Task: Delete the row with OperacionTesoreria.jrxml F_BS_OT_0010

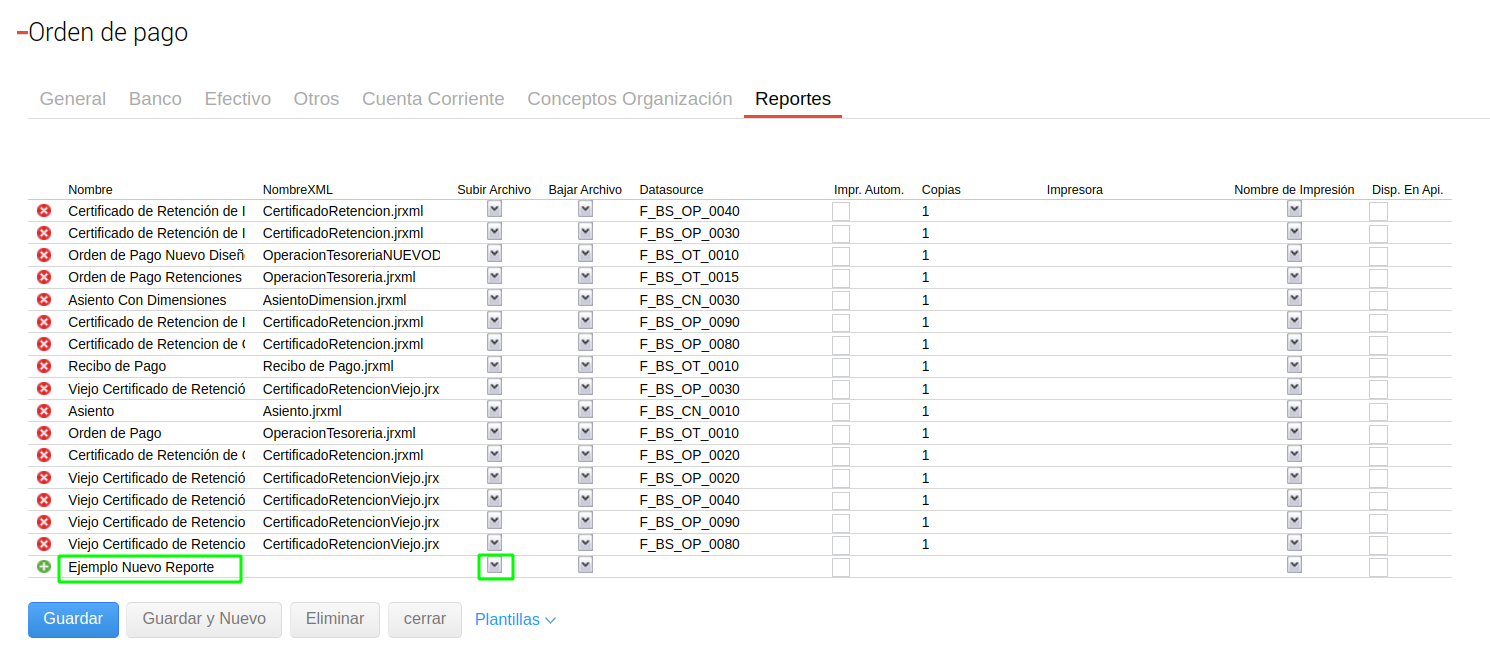Action: (44, 433)
